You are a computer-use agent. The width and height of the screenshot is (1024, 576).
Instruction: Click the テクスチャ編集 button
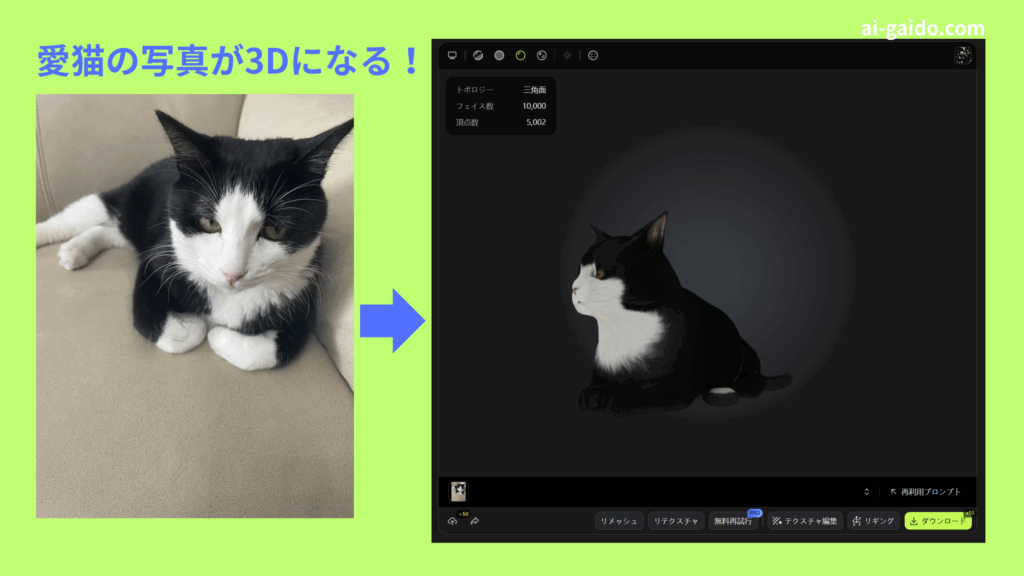(805, 521)
